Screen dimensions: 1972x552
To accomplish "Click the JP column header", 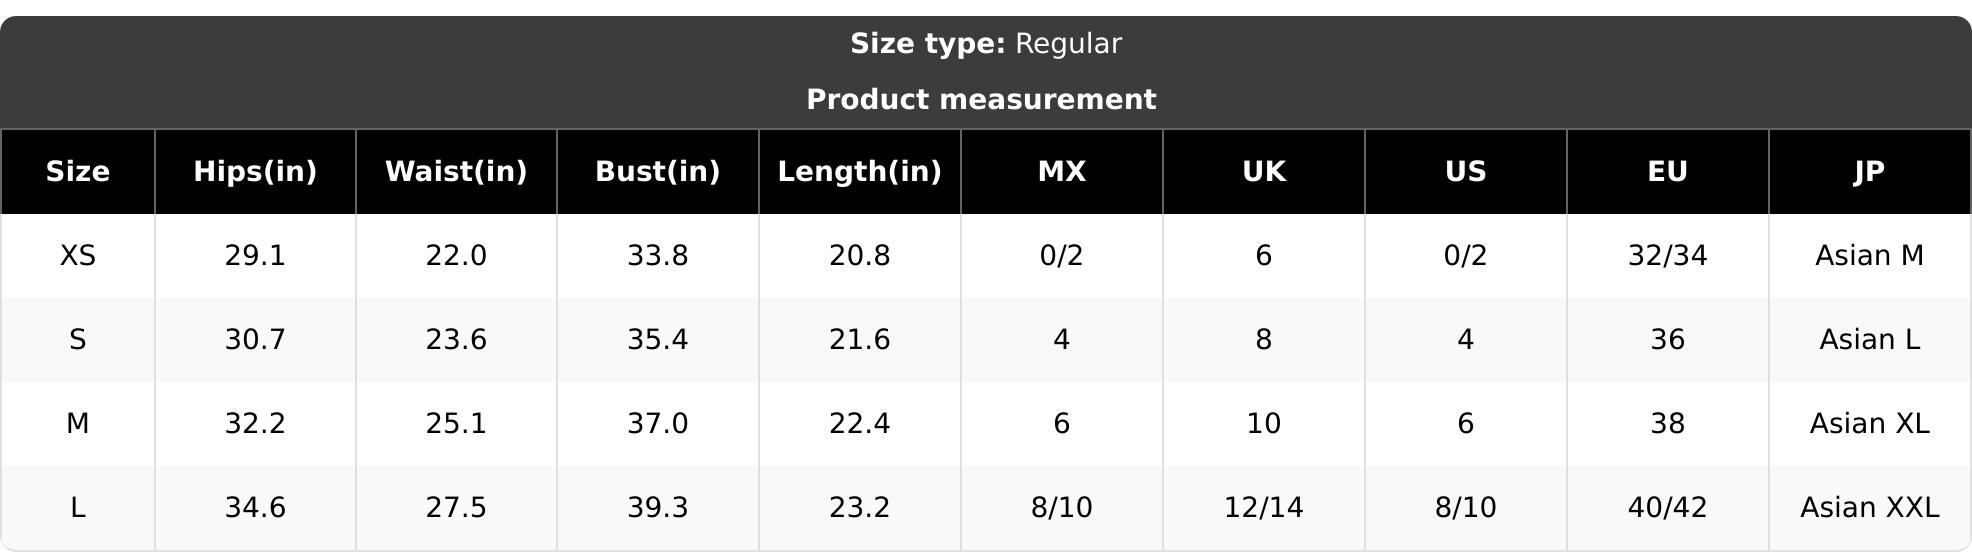I will point(1870,172).
